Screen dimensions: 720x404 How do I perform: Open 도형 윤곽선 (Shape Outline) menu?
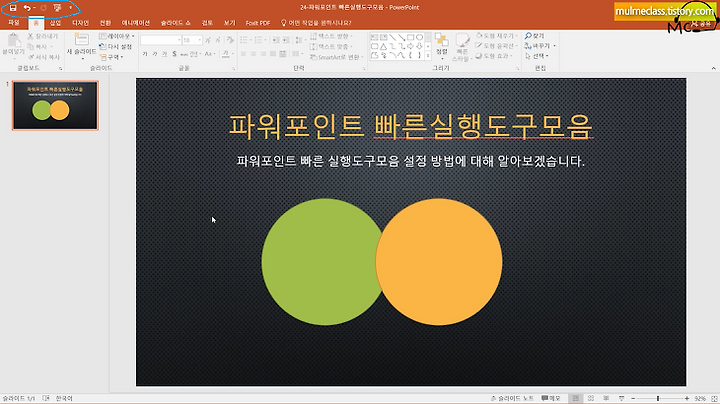click(496, 46)
